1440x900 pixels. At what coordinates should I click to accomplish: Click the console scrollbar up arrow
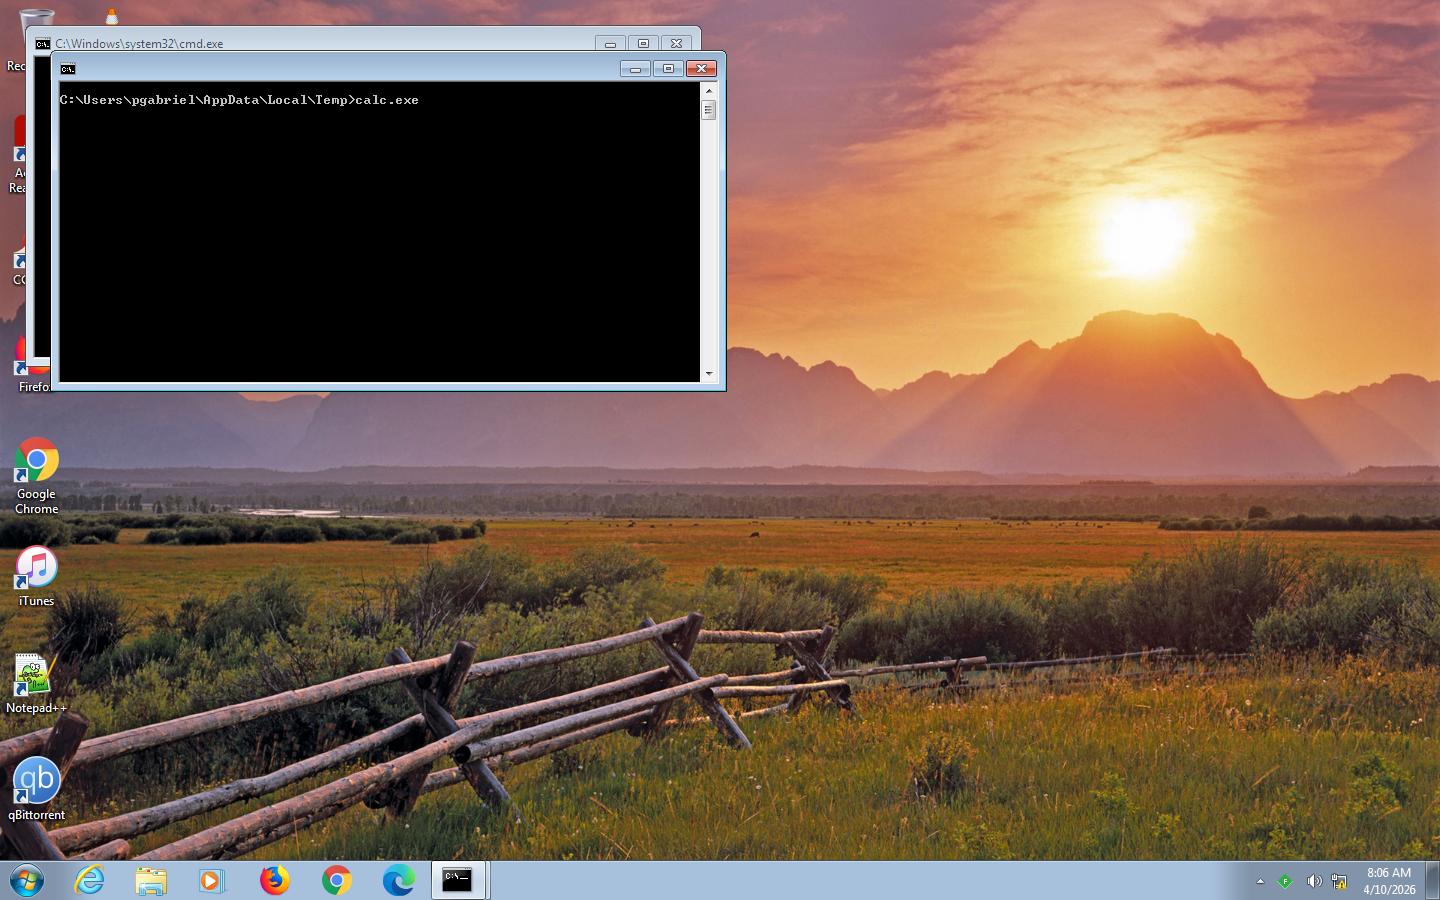(x=709, y=91)
